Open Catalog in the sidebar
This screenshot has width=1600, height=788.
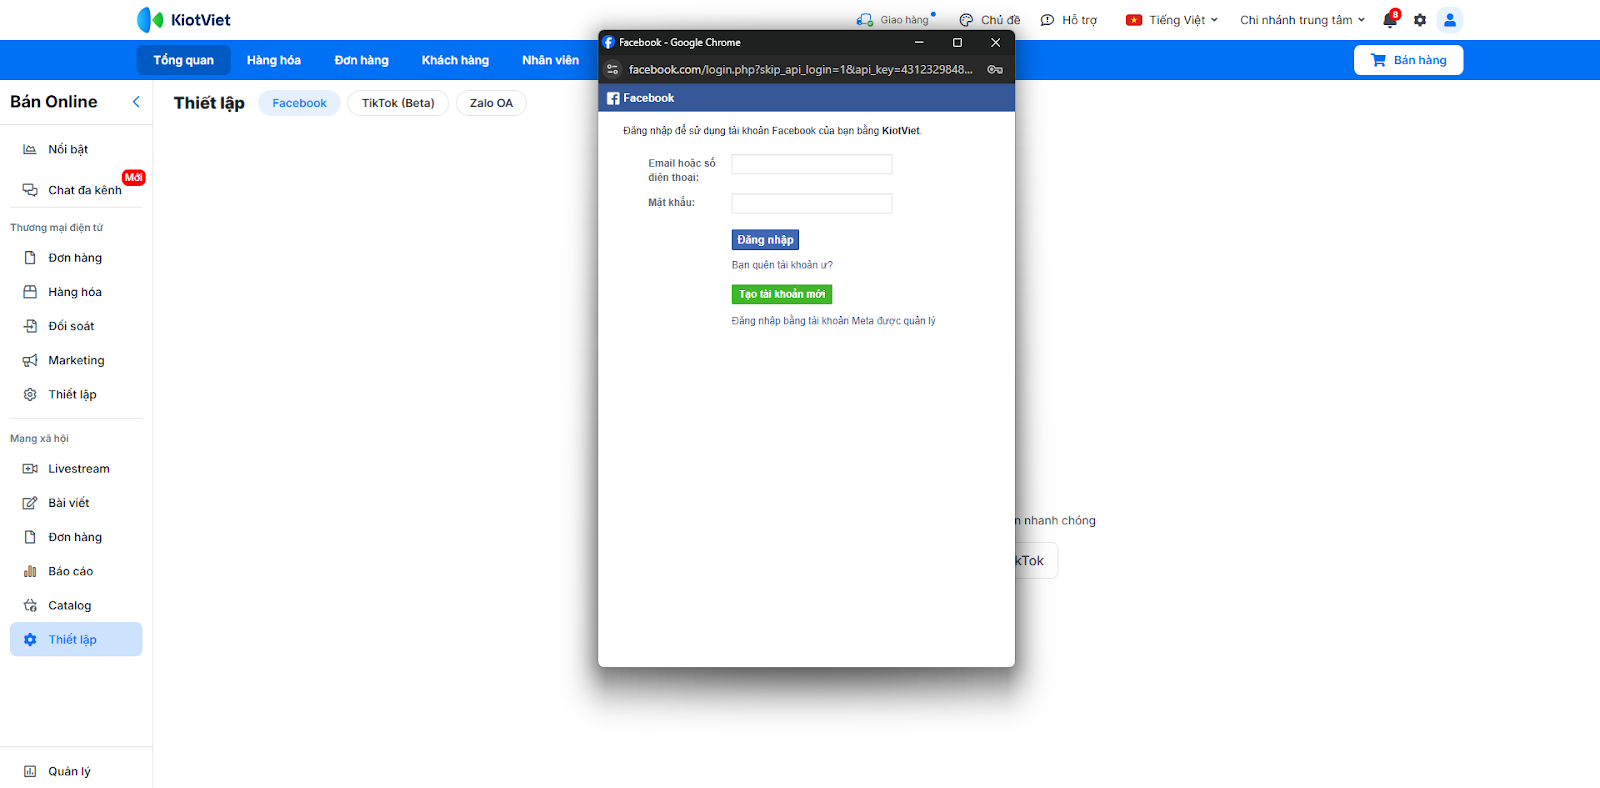coord(76,605)
